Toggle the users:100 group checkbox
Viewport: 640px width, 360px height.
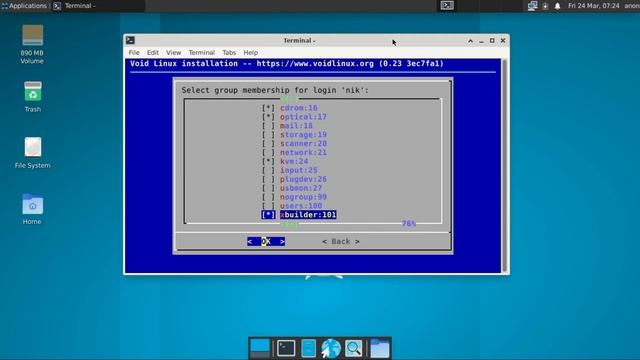268,206
